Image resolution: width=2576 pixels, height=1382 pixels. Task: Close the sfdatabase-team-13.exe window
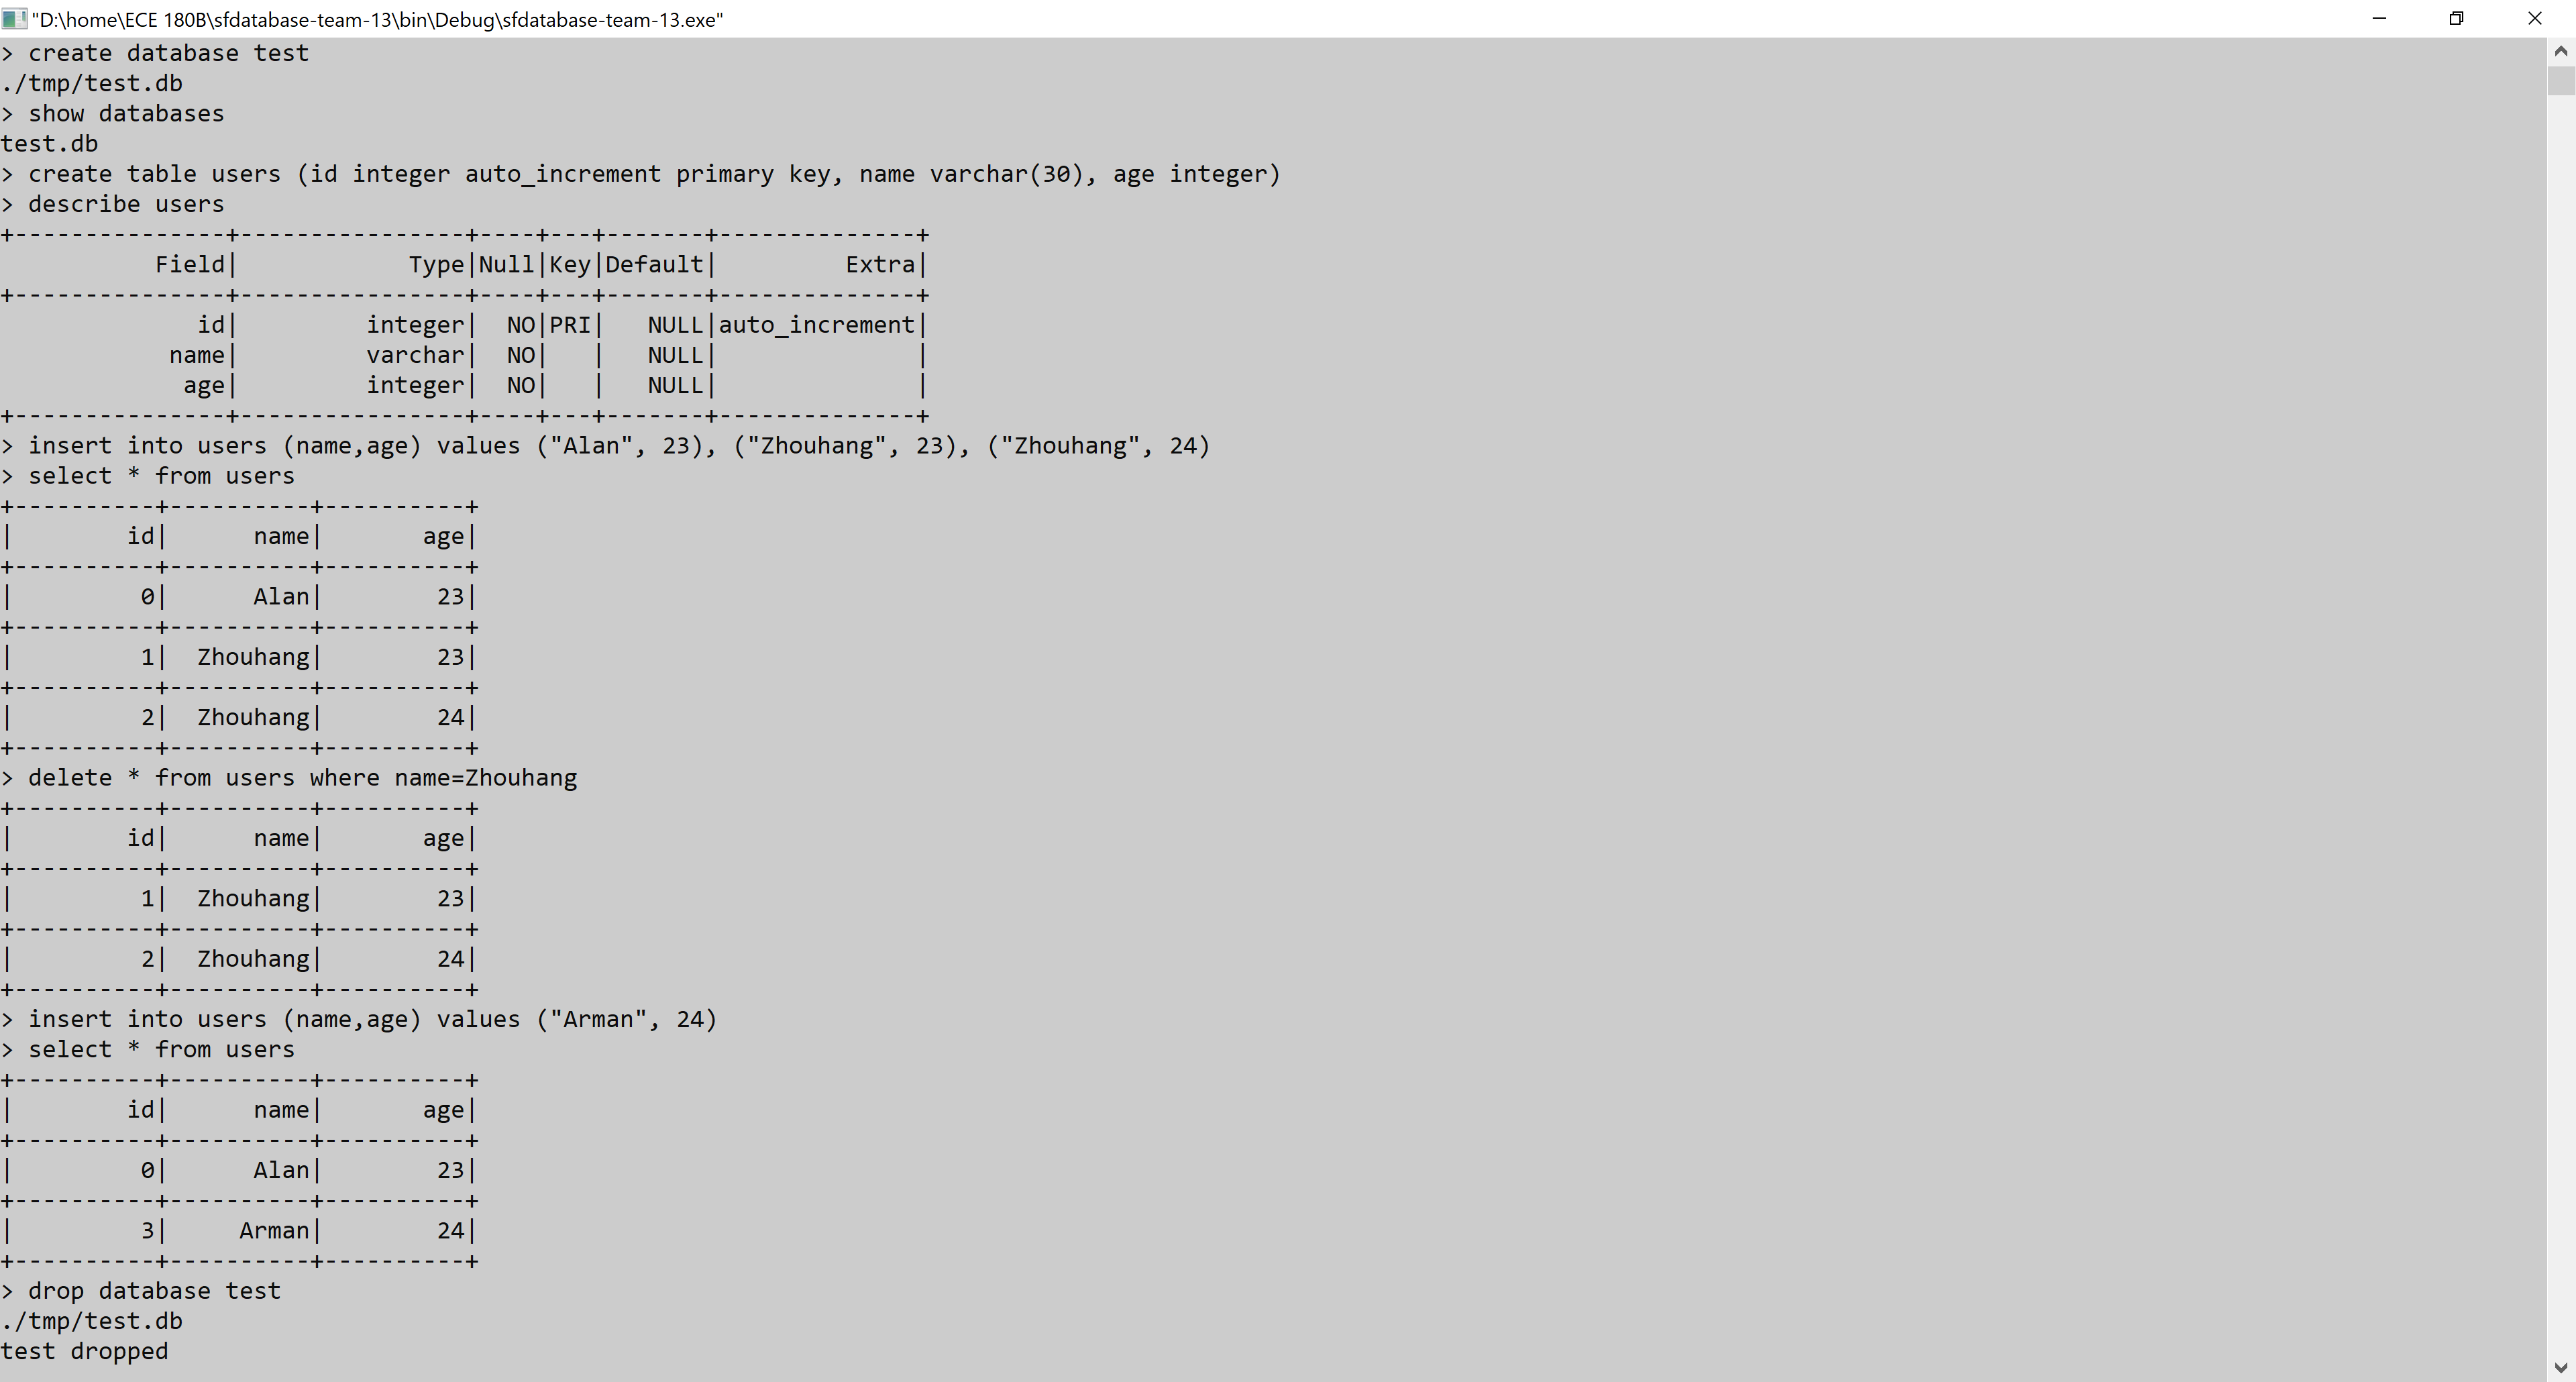(2534, 19)
